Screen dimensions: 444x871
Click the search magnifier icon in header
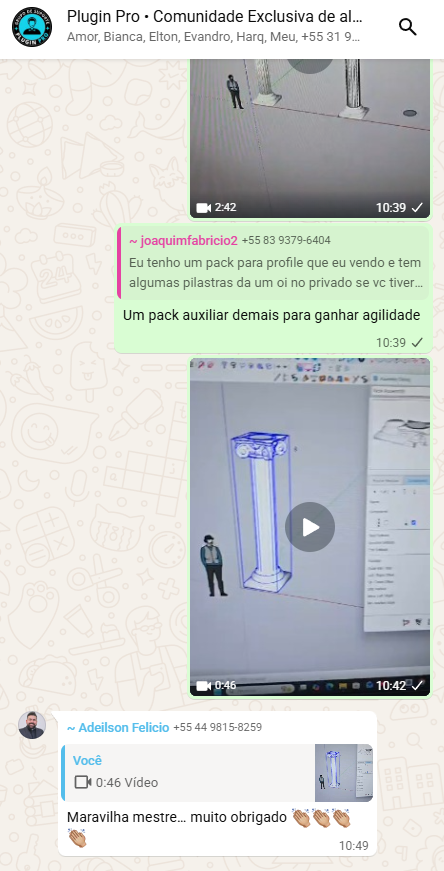(x=408, y=27)
